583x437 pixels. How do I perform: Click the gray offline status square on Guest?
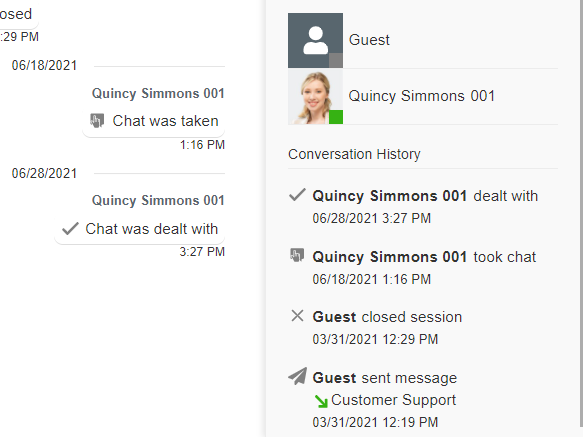pyautogui.click(x=336, y=60)
